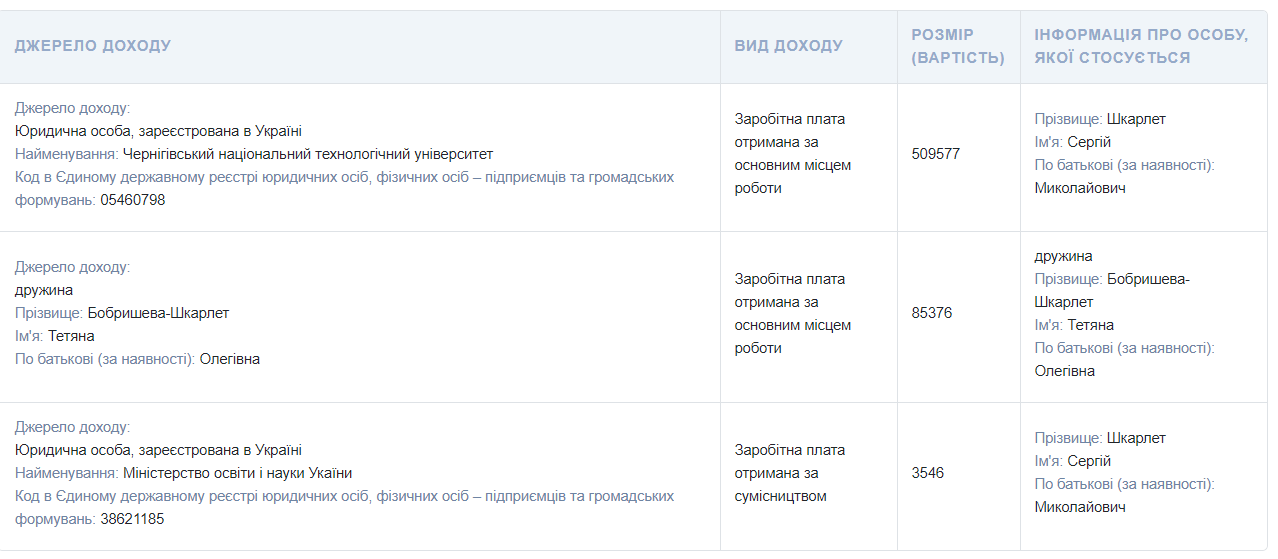Screen dimensions: 1278x559
Task: Click the income amount 509577
Action: (x=935, y=154)
